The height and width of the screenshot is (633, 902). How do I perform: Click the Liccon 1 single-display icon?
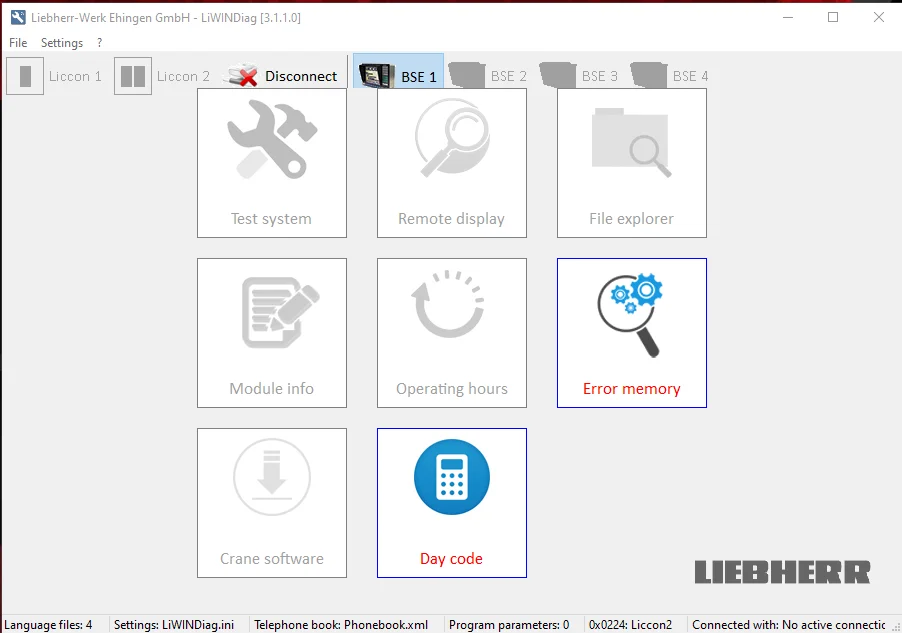point(25,76)
